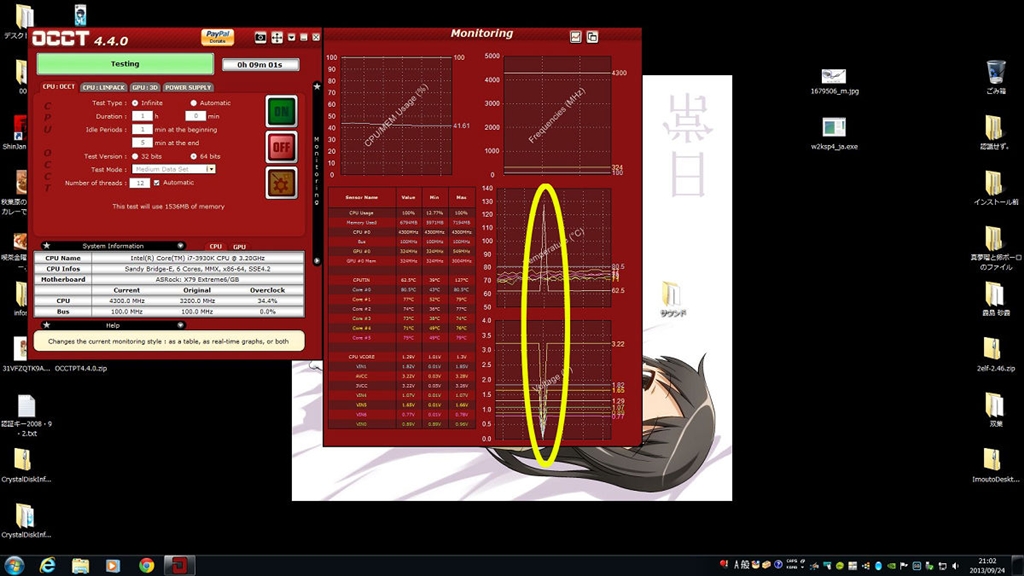
Task: Click the Monitoring window second top-right icon
Action: [592, 37]
